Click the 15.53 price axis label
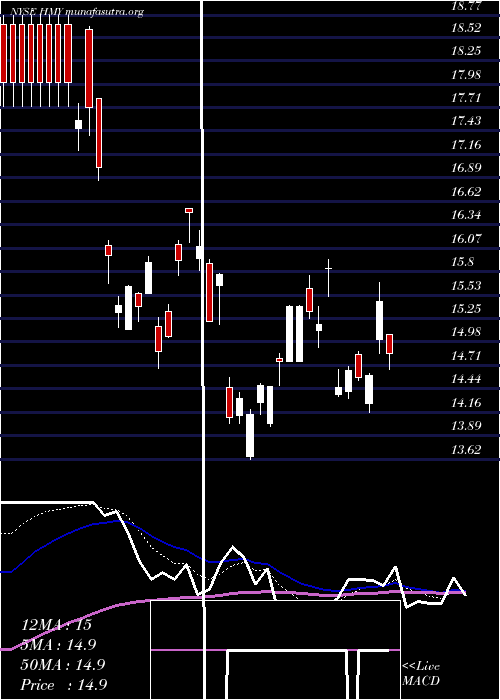 [467, 286]
